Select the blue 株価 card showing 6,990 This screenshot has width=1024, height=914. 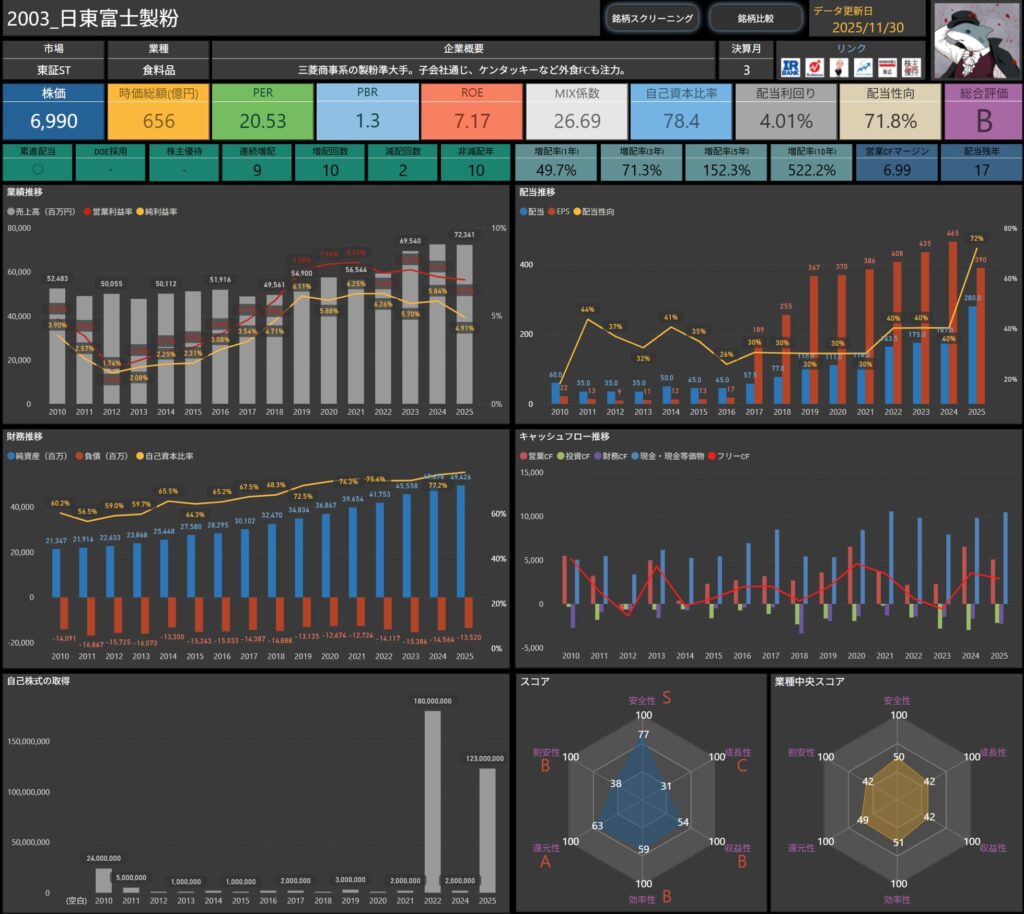pyautogui.click(x=52, y=111)
